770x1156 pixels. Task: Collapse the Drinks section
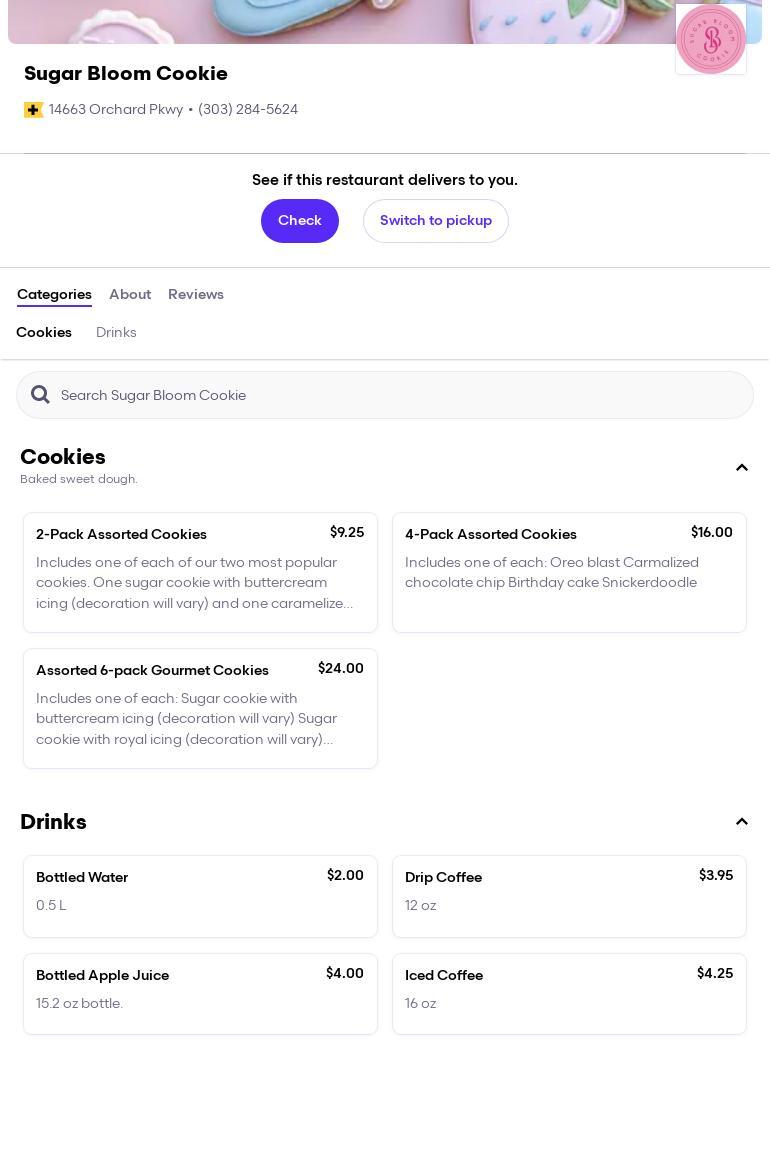point(742,822)
